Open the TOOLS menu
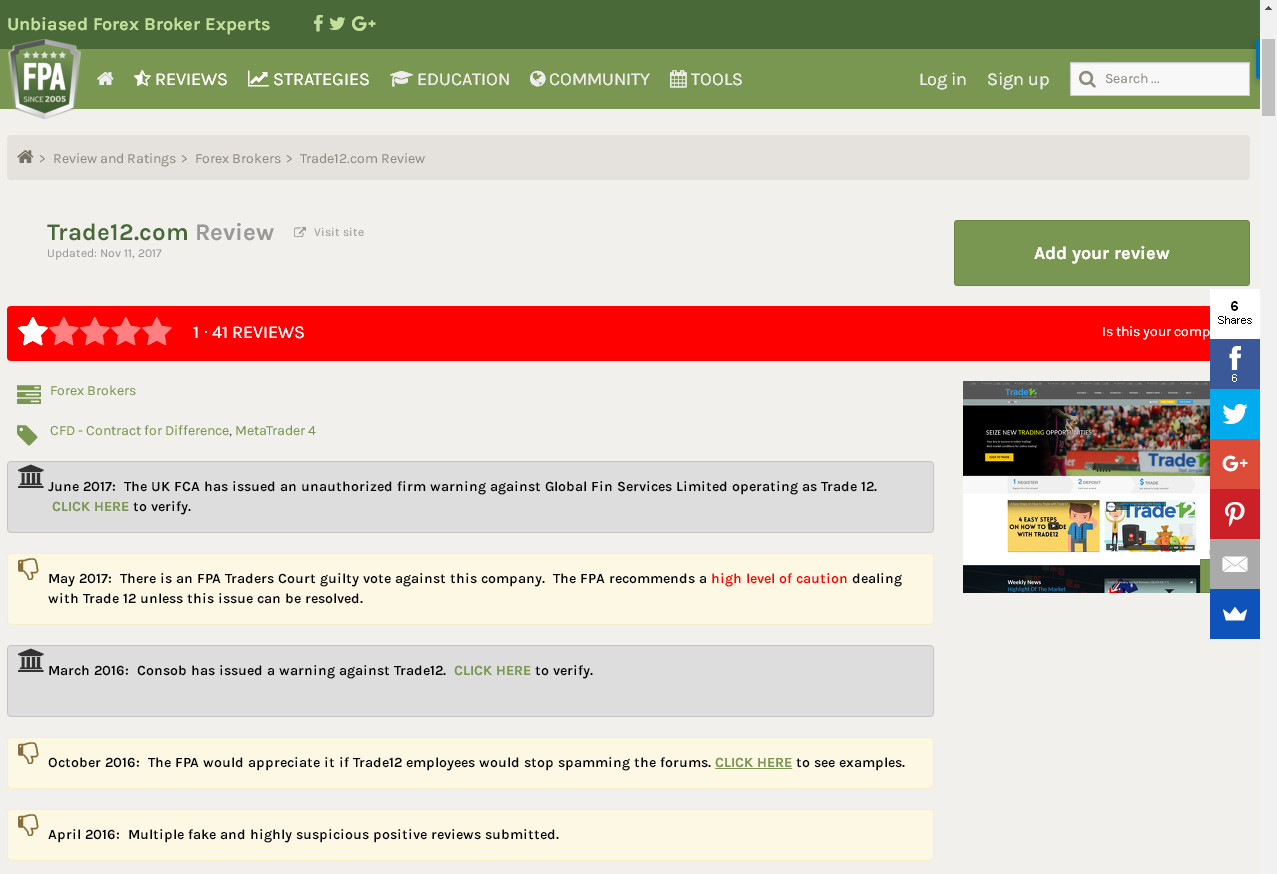The width and height of the screenshot is (1277, 874). pos(706,79)
